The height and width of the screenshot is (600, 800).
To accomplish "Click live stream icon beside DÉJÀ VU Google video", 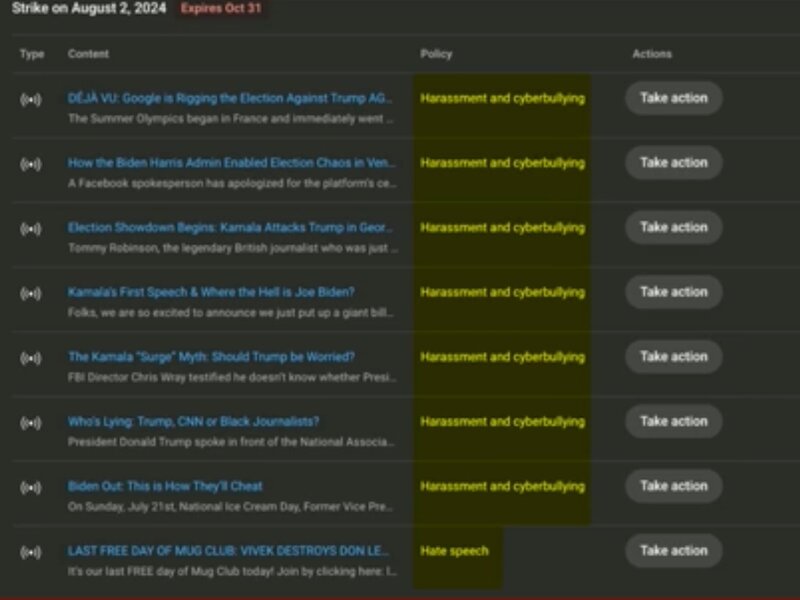I will [31, 99].
